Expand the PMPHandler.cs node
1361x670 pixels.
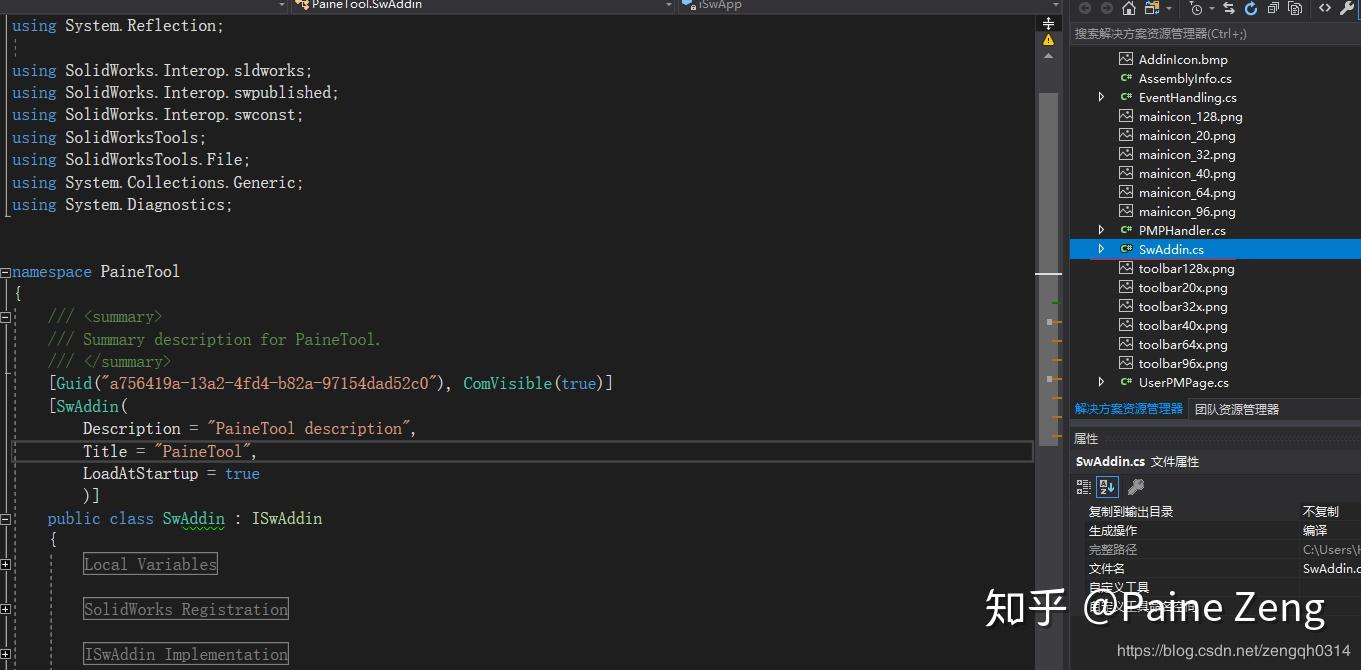point(1101,230)
